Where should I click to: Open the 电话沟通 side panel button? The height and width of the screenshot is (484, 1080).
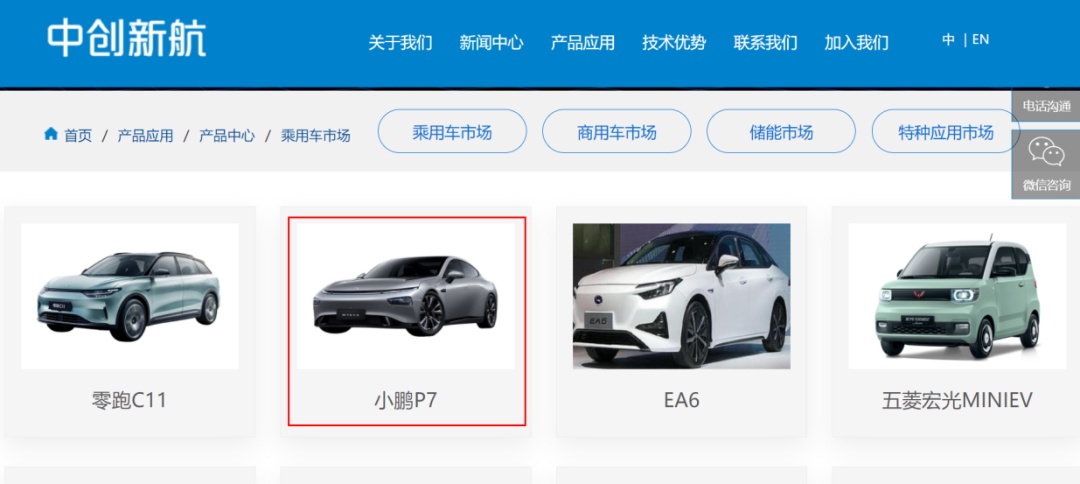pyautogui.click(x=1046, y=106)
